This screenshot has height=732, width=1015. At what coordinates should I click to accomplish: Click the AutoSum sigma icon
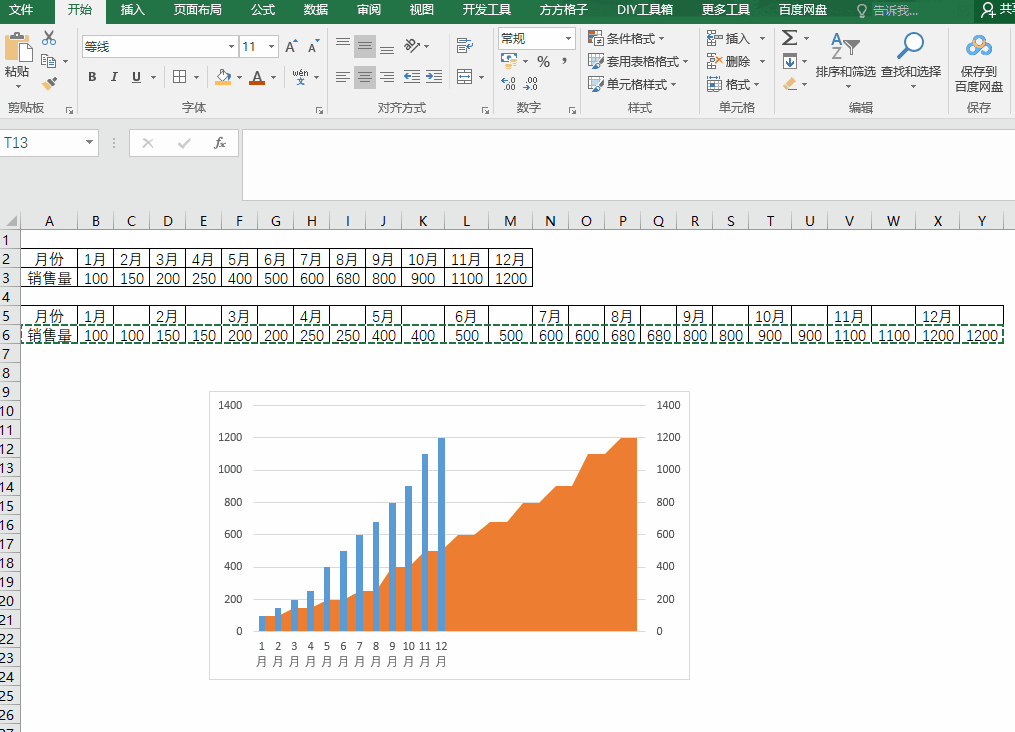pyautogui.click(x=789, y=38)
